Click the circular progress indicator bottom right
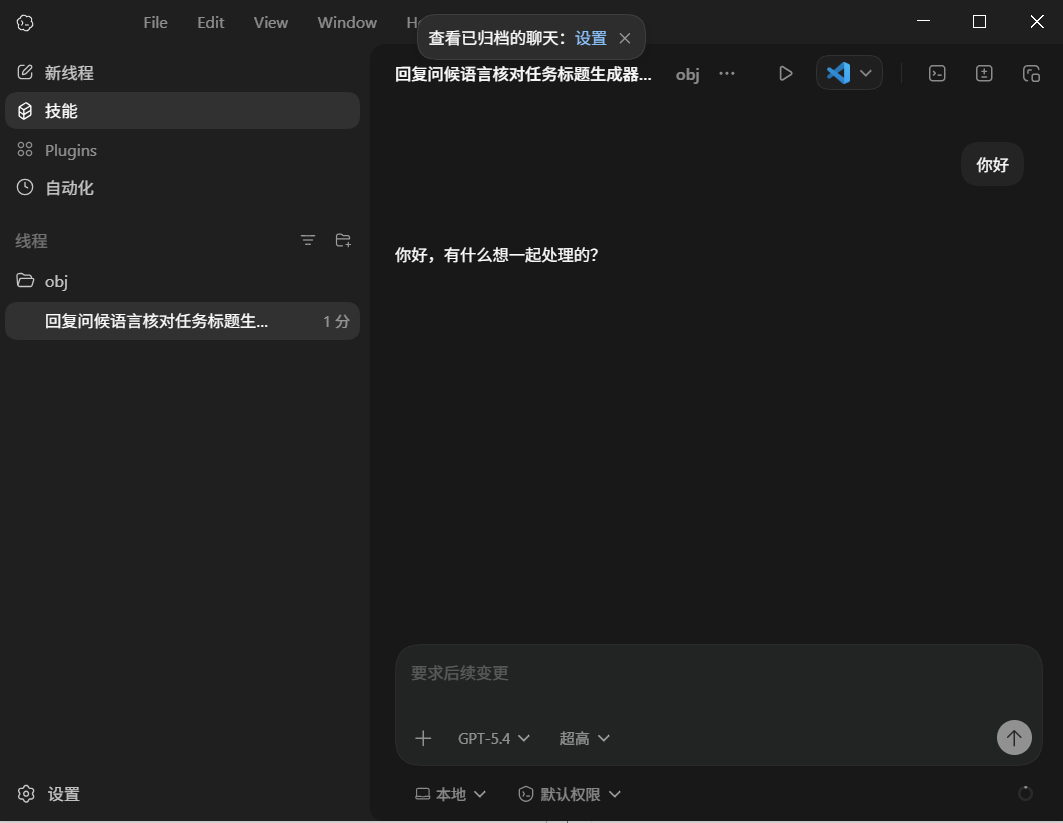1063x823 pixels. [x=1025, y=793]
